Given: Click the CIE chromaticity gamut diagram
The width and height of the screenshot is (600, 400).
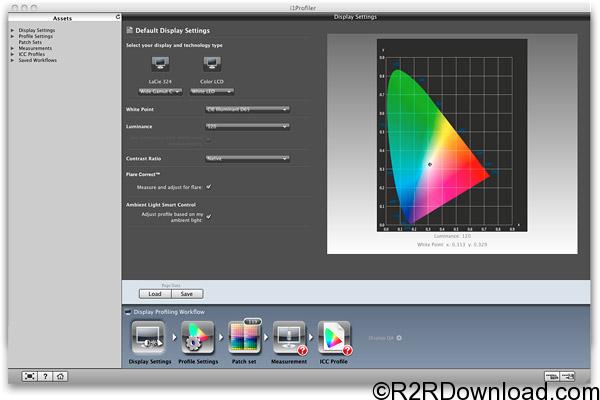Looking at the screenshot, I should pos(452,135).
